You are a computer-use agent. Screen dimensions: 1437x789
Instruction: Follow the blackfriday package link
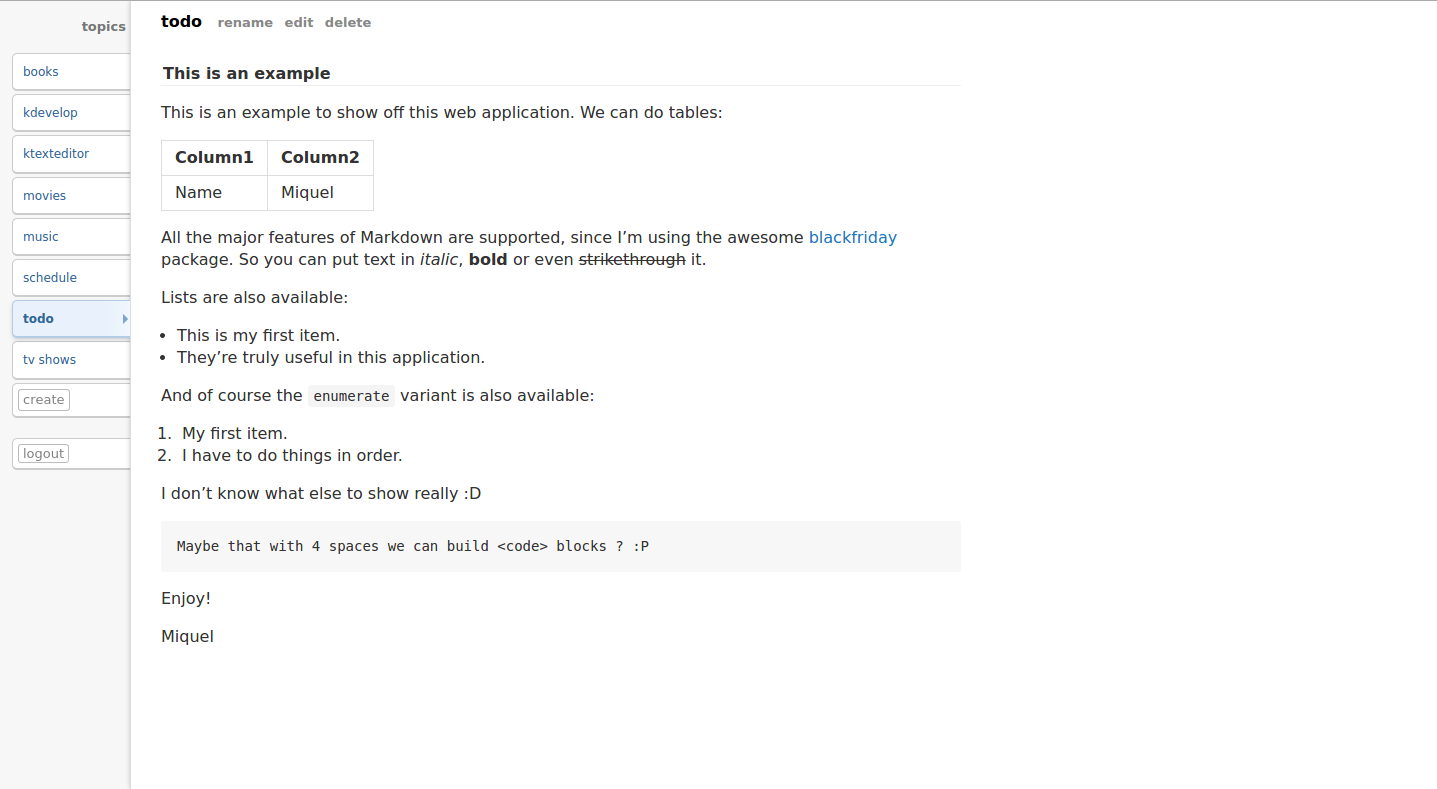tap(853, 238)
